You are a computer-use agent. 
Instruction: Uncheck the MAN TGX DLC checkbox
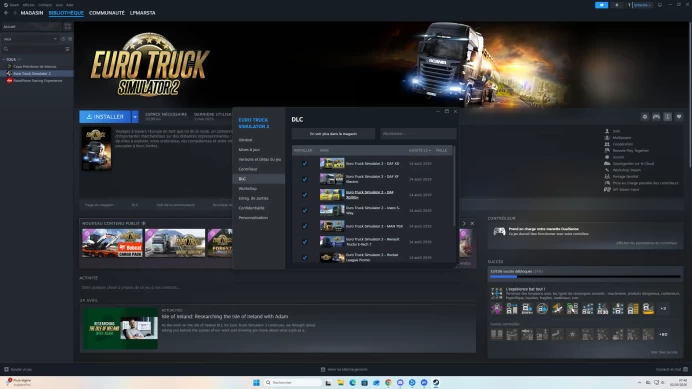305,226
